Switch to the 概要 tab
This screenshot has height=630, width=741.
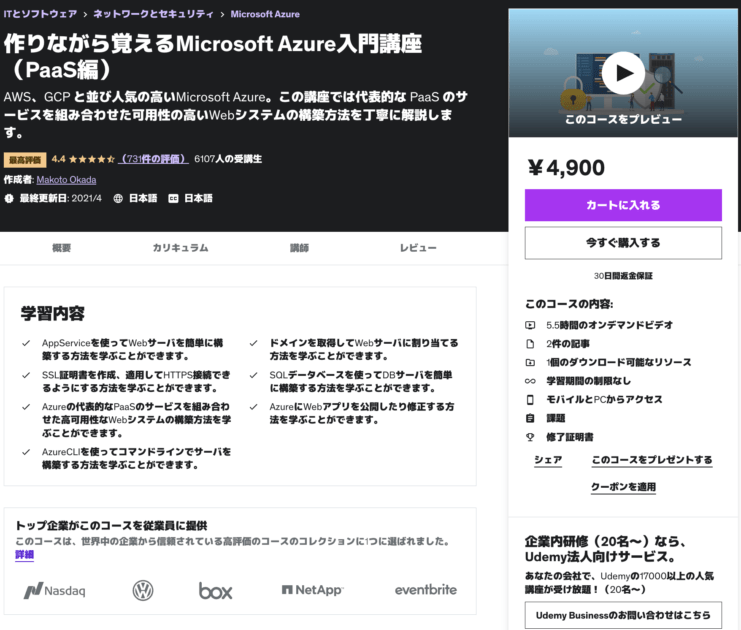61,248
